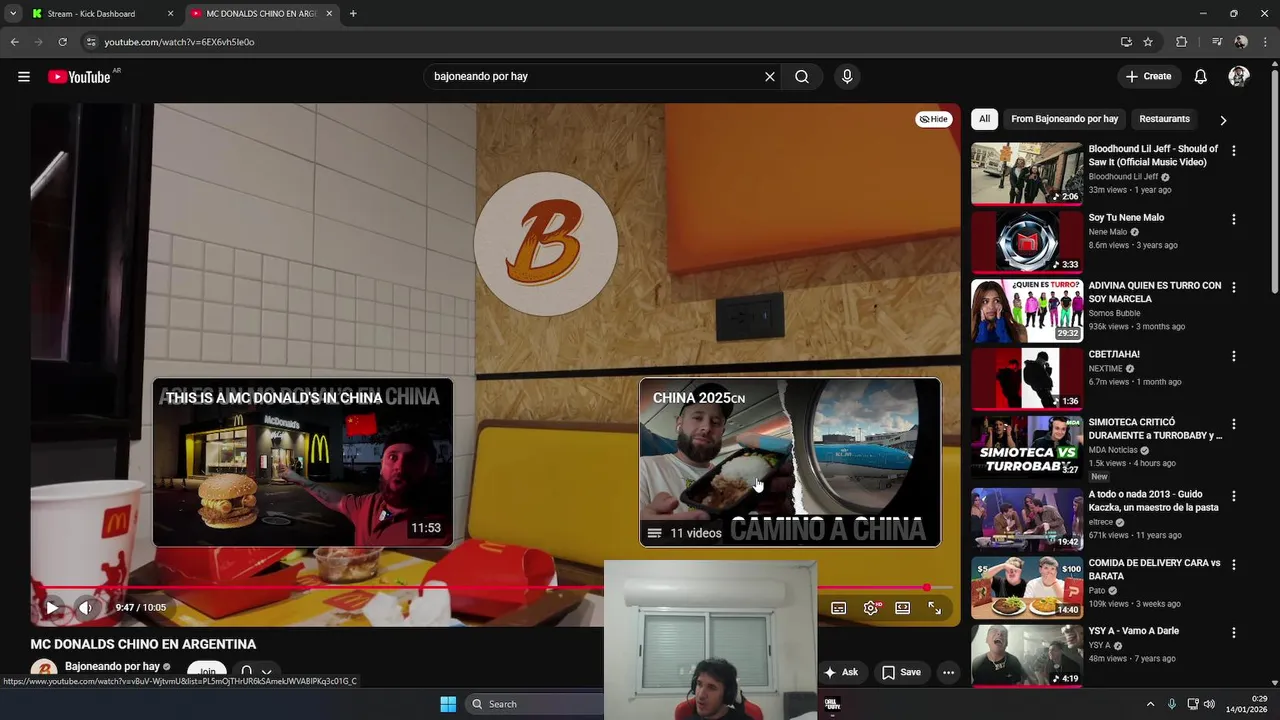The image size is (1280, 720).
Task: Open more options for A todo o nada
Action: [x=1233, y=496]
